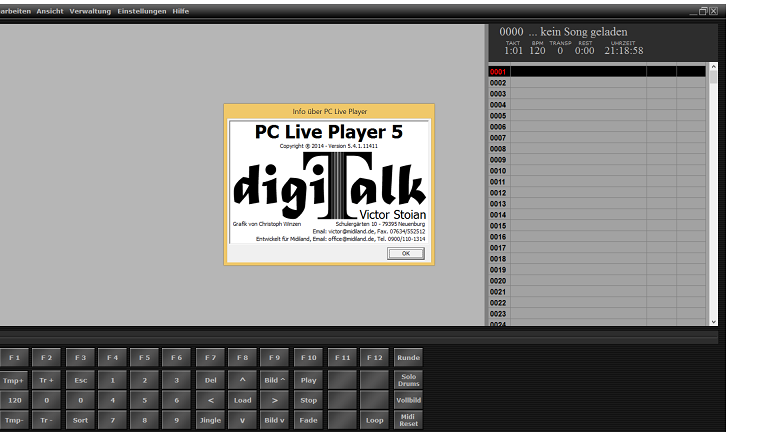
Task: Start playback with Play button
Action: [309, 380]
